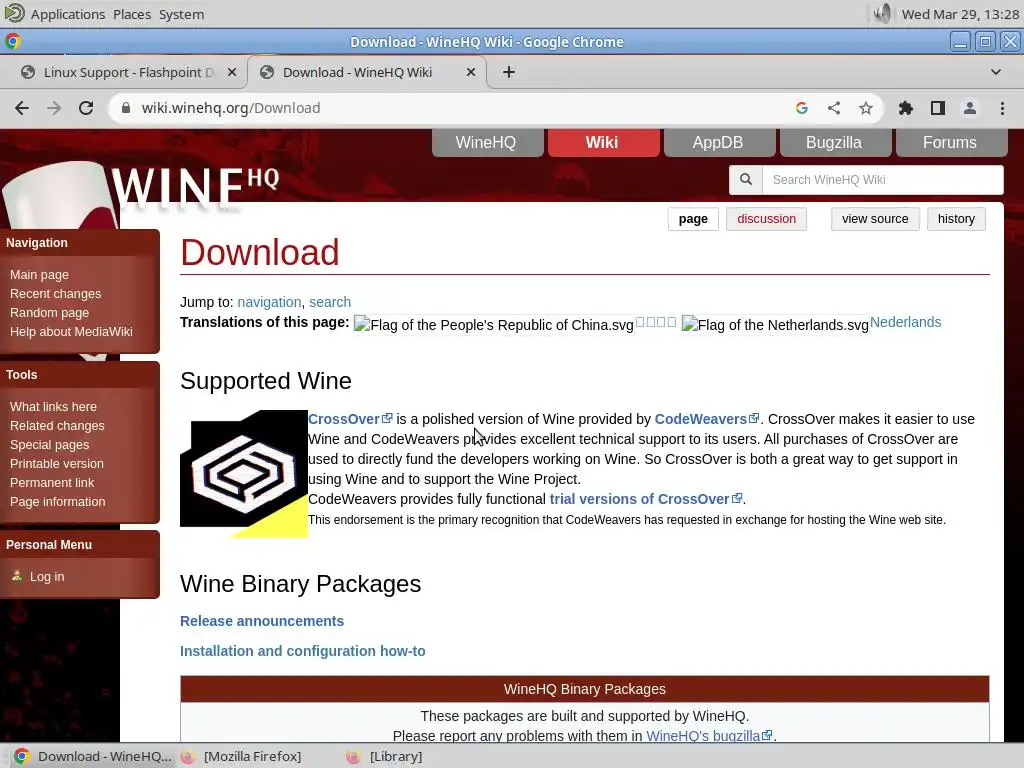Switch to Library taskbar window
1024x768 pixels.
(x=385, y=756)
